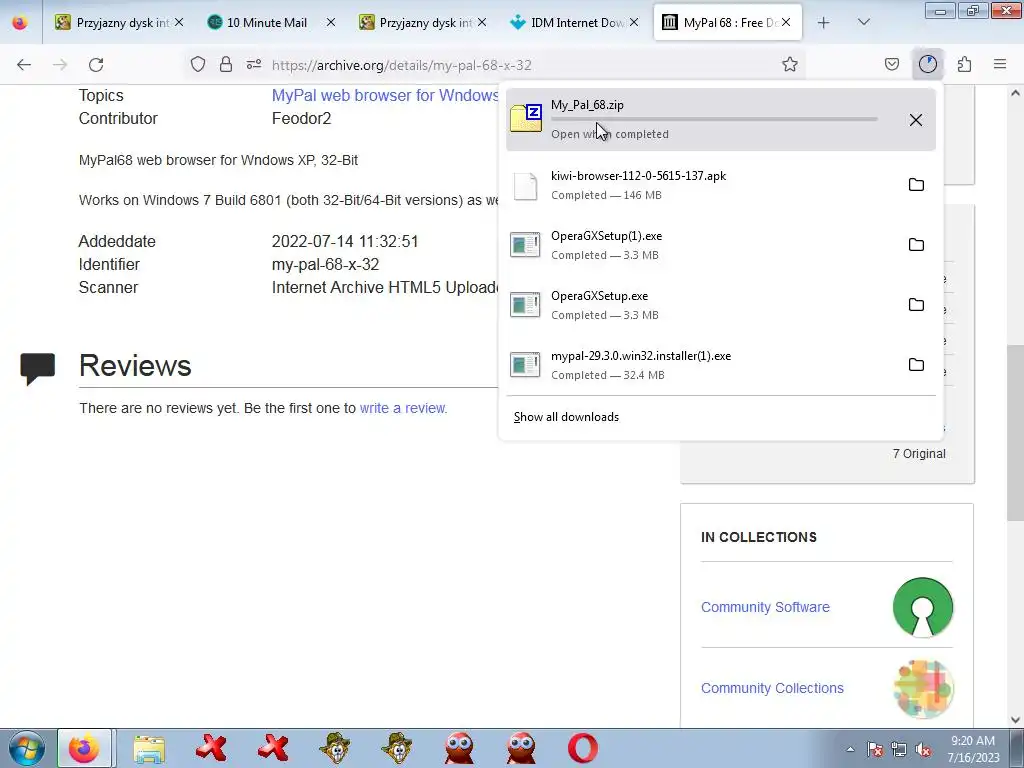Open the tracking protection shield icon
Screen dimensions: 1024x768
pyautogui.click(x=198, y=64)
